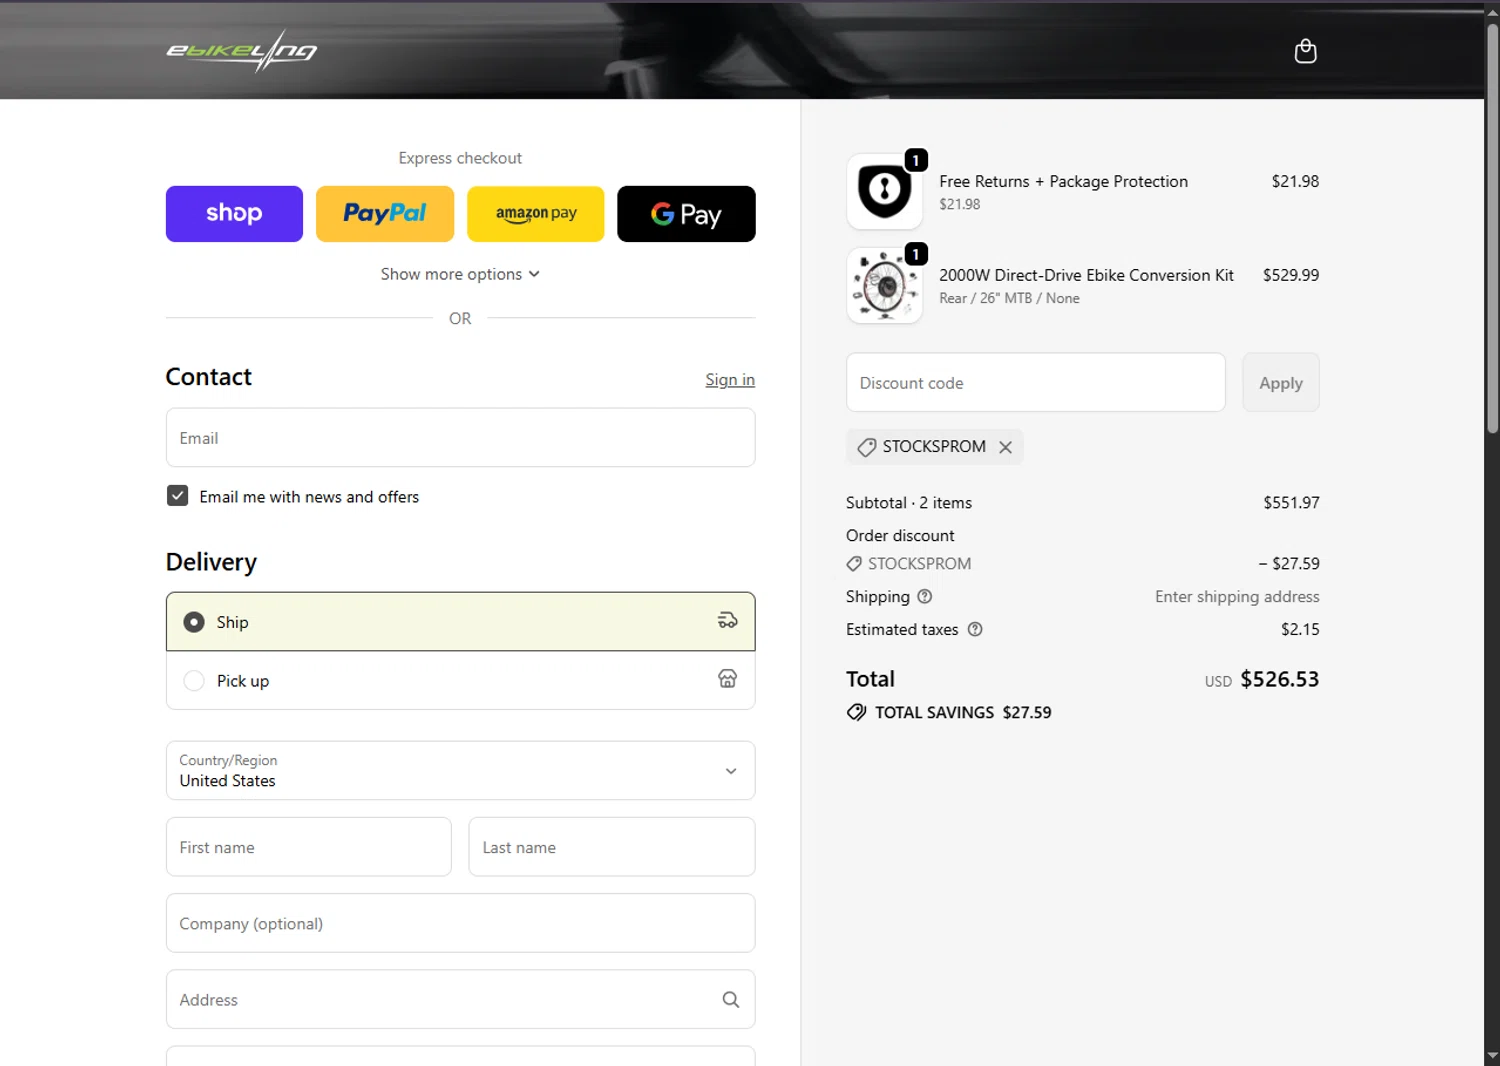Open the Country/Region dropdown
This screenshot has width=1500, height=1066.
click(x=460, y=771)
